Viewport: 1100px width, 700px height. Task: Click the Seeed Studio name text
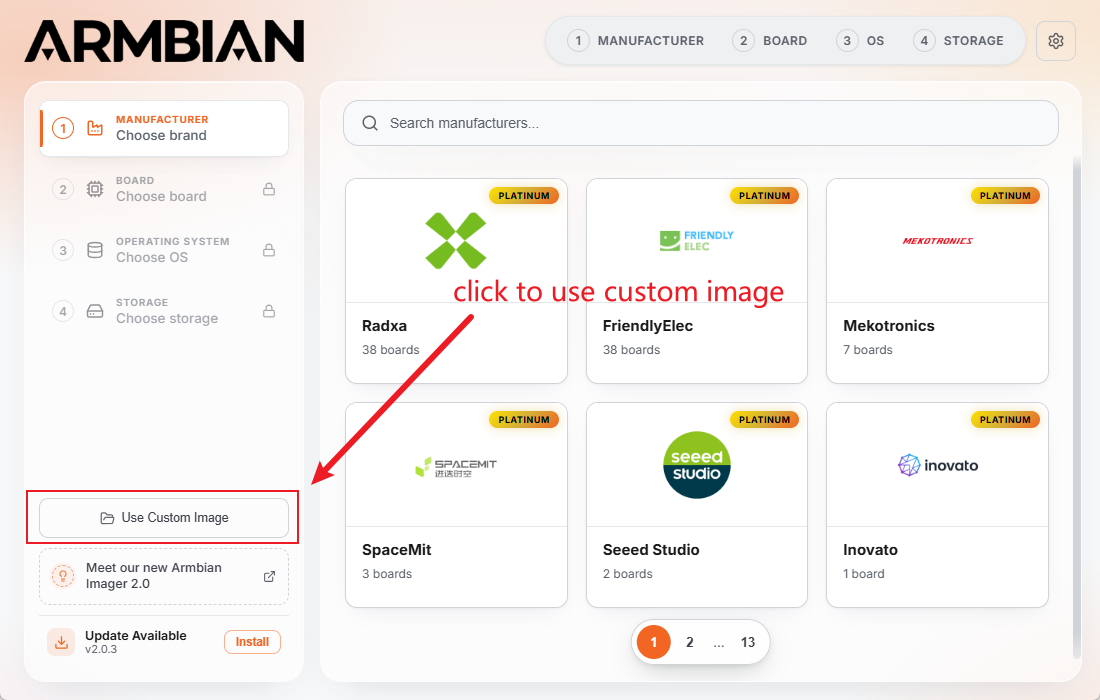point(651,550)
